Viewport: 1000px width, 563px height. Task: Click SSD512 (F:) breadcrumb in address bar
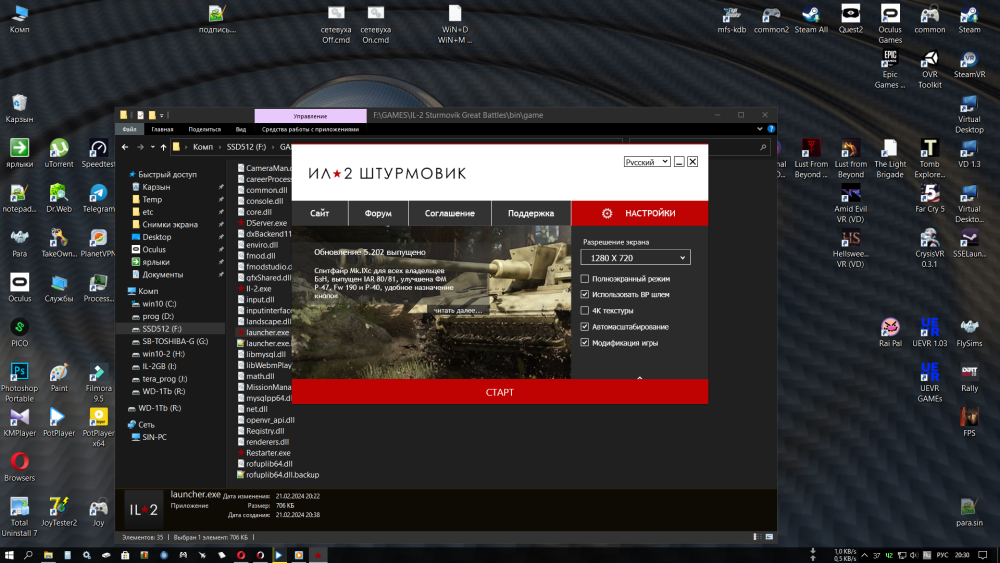(x=246, y=147)
